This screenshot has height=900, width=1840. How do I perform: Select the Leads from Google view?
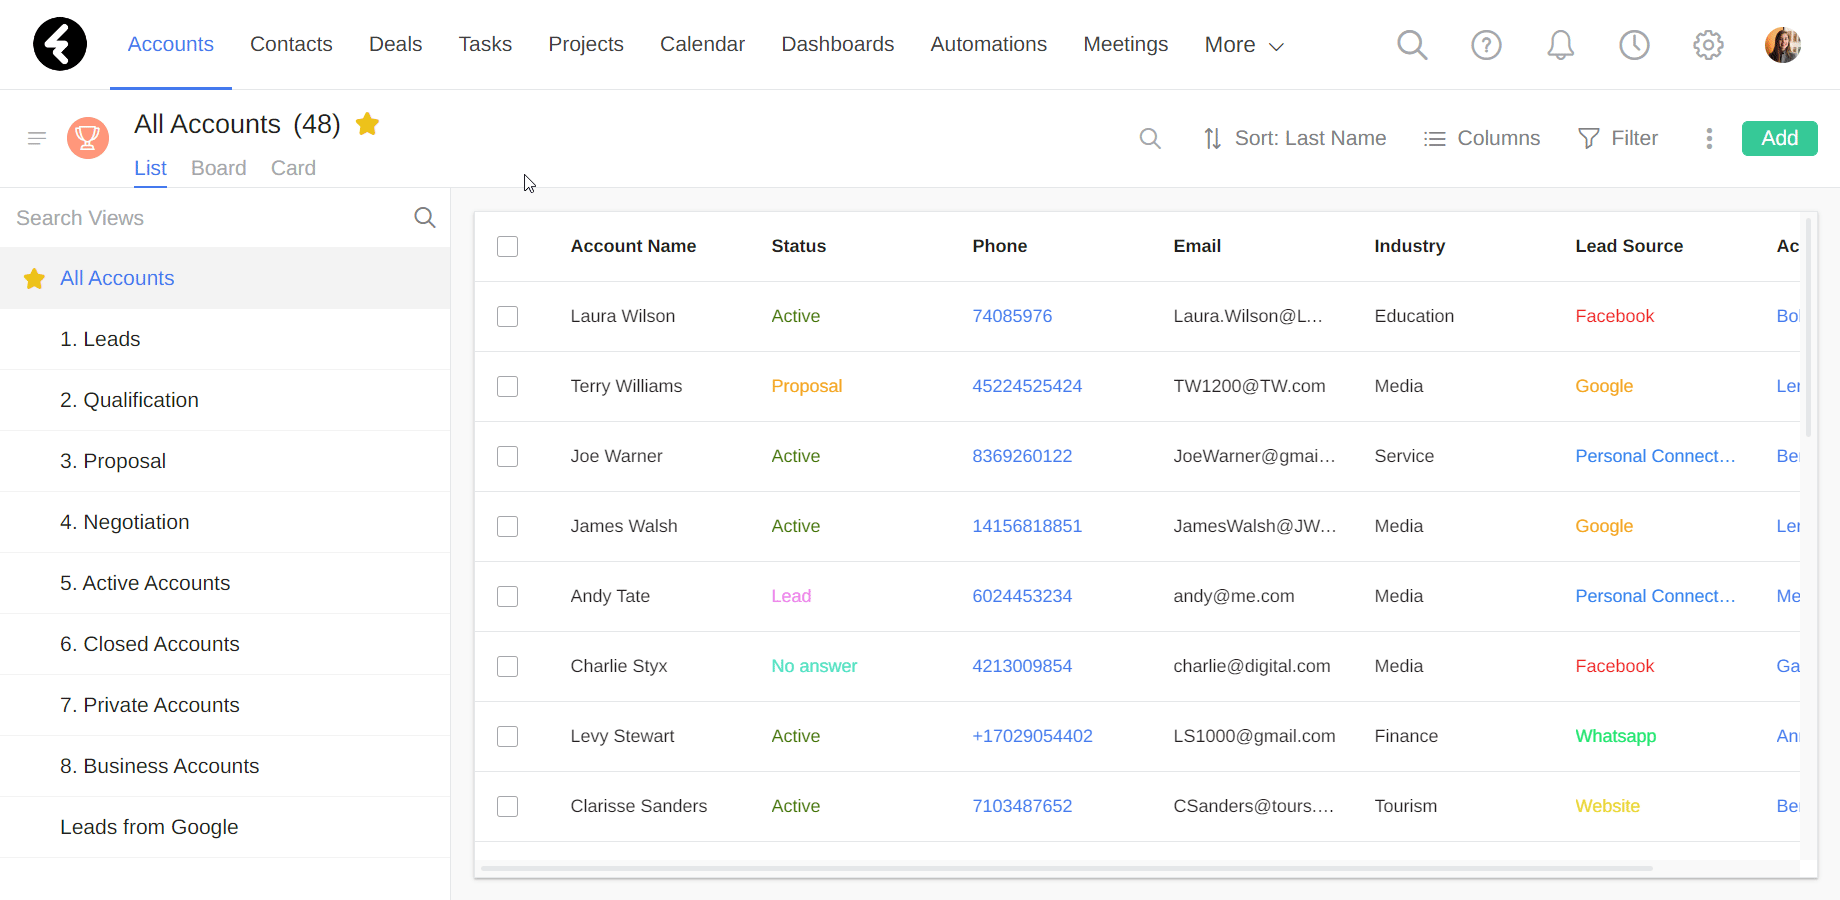tap(225, 827)
